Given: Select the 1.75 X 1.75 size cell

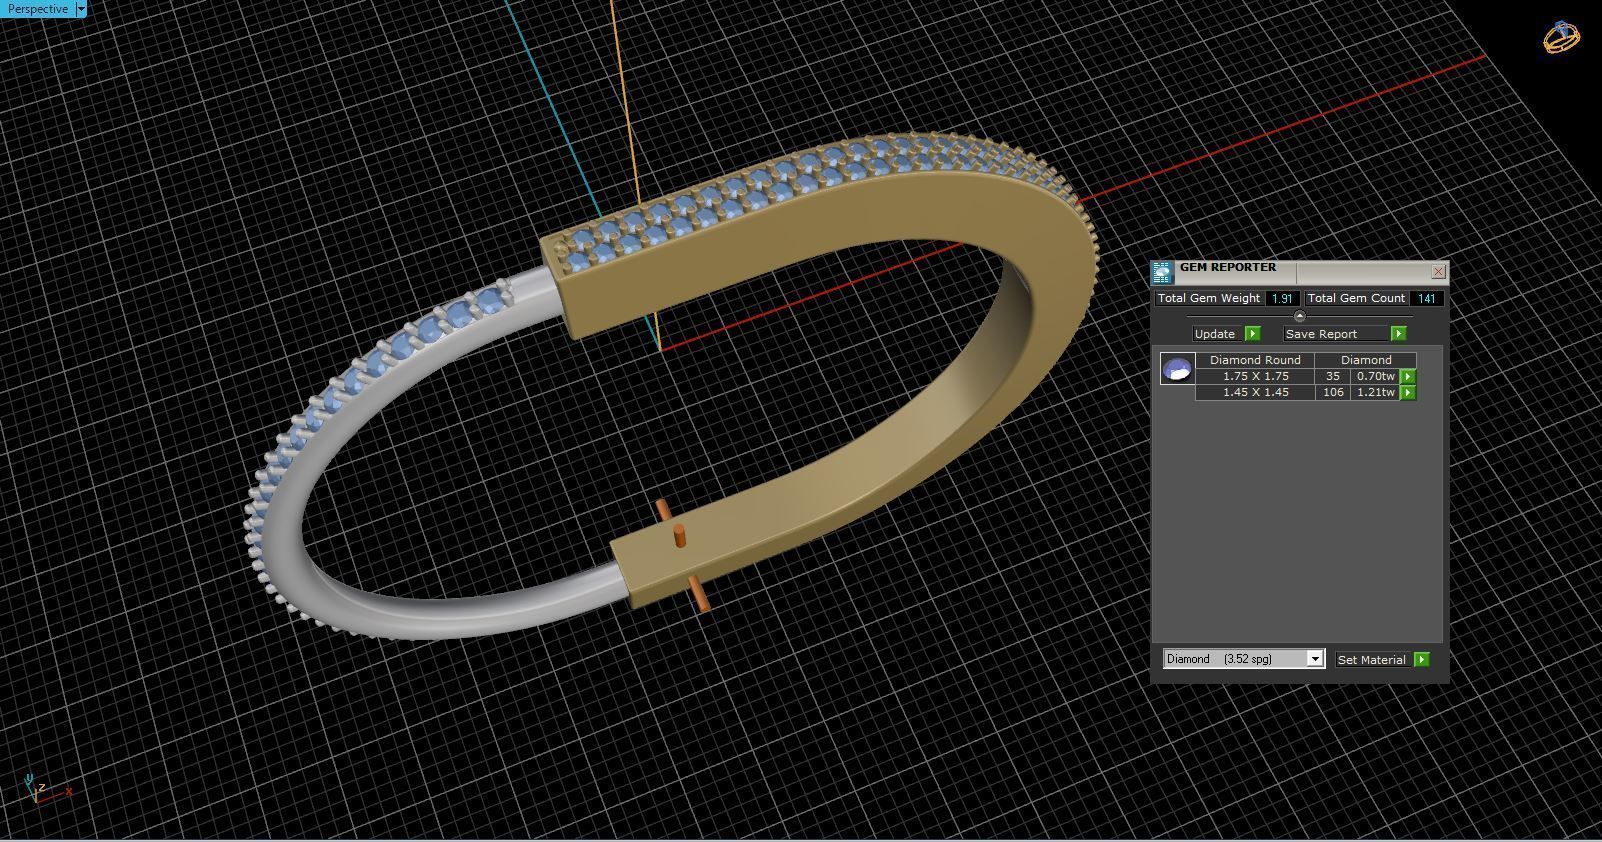Looking at the screenshot, I should pyautogui.click(x=1255, y=376).
